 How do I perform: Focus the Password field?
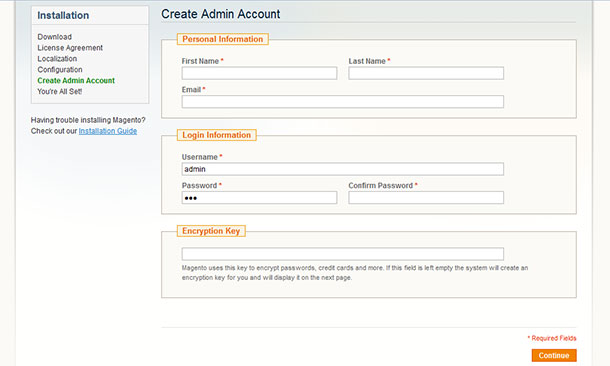pos(259,198)
